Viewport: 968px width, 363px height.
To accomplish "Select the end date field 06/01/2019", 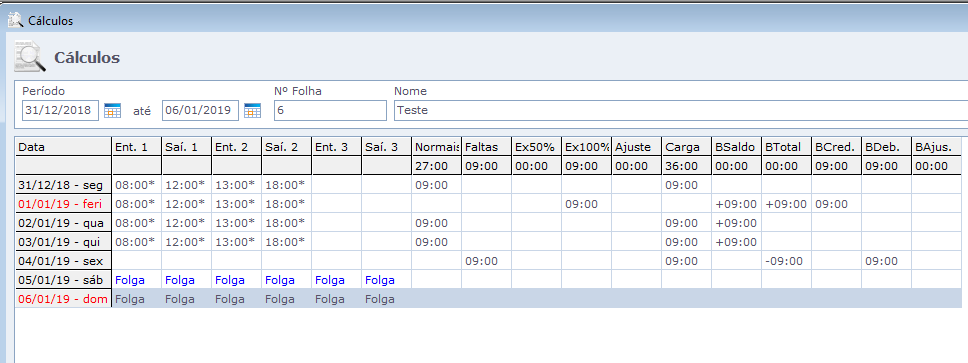I will pos(201,111).
